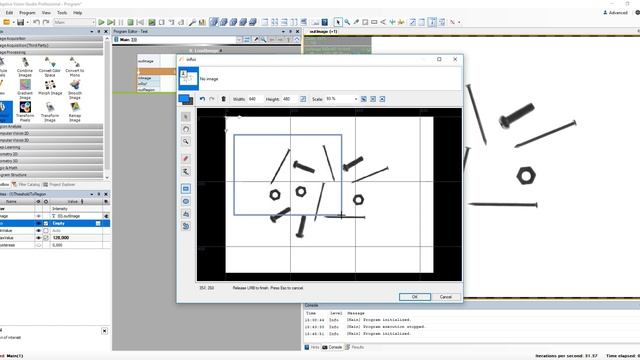Switch to the Console tab at bottom
The width and height of the screenshot is (640, 360).
[332, 347]
